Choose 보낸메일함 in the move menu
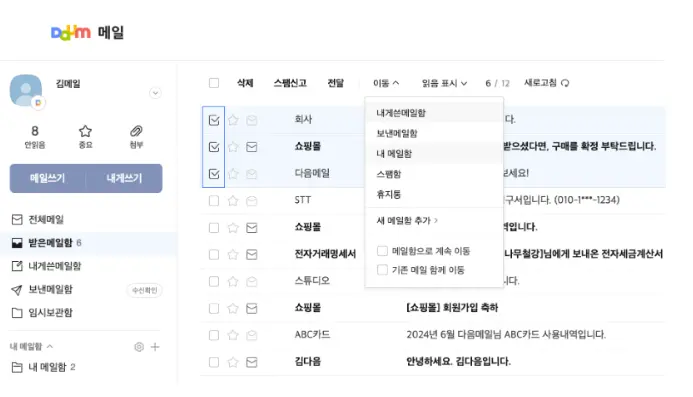693x397 pixels. point(434,134)
